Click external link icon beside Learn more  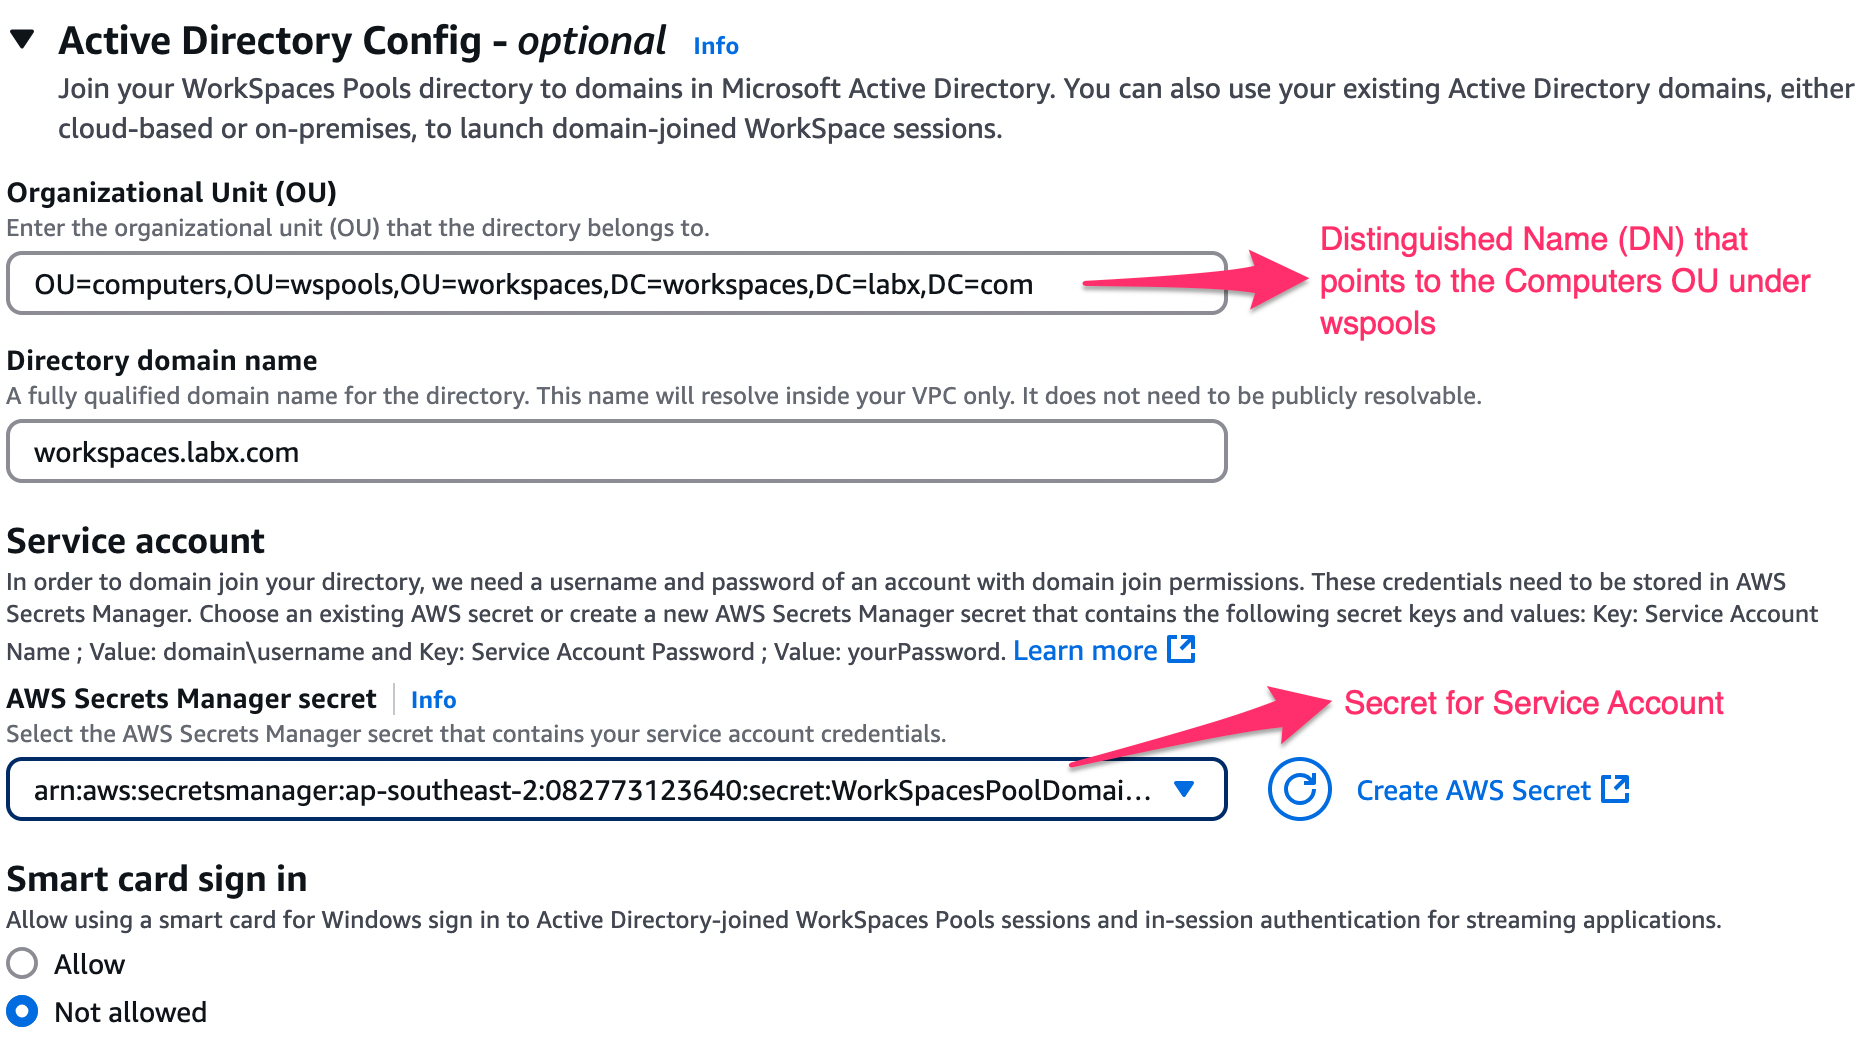point(1182,650)
